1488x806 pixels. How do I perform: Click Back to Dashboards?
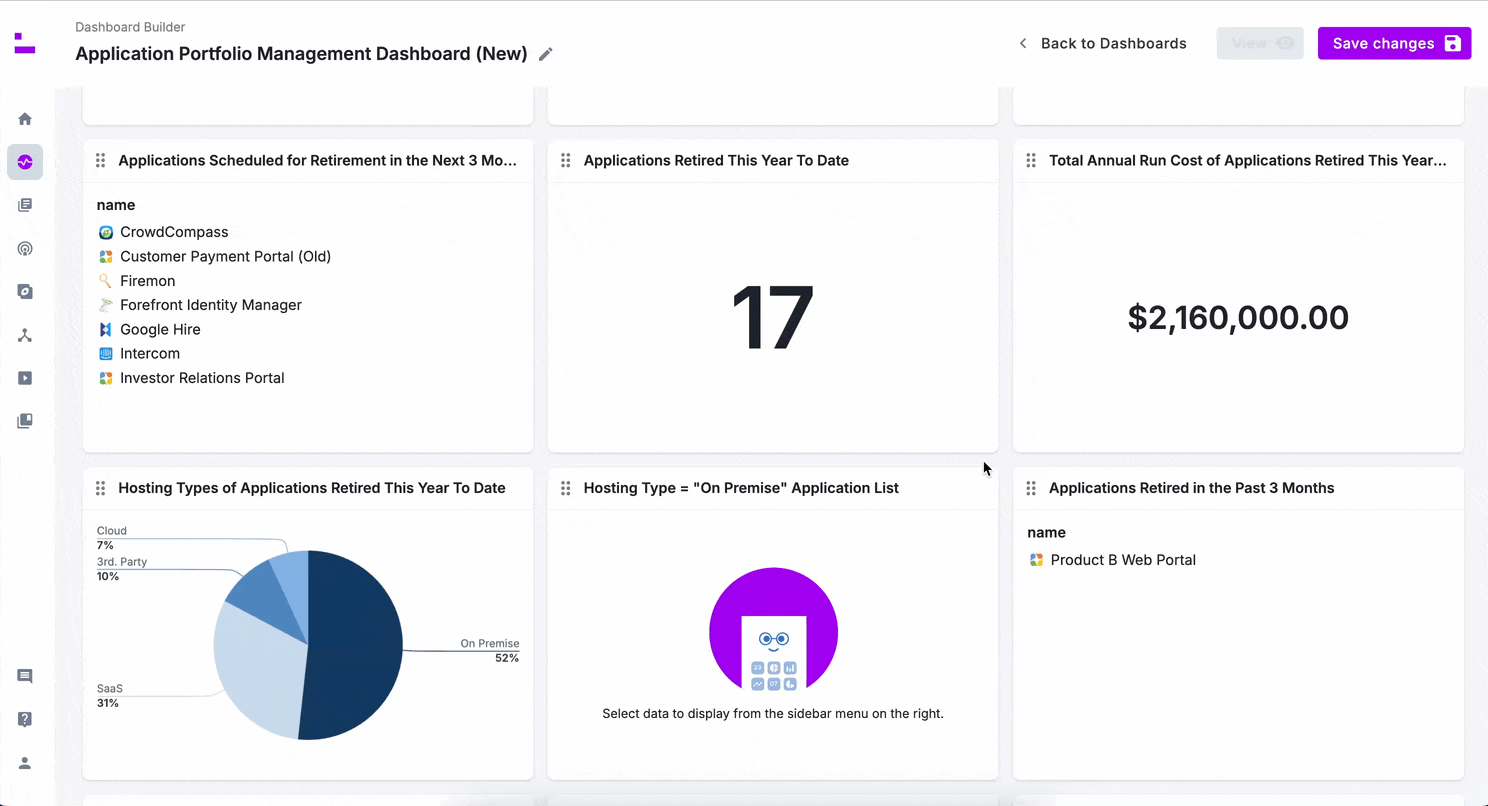click(1113, 43)
